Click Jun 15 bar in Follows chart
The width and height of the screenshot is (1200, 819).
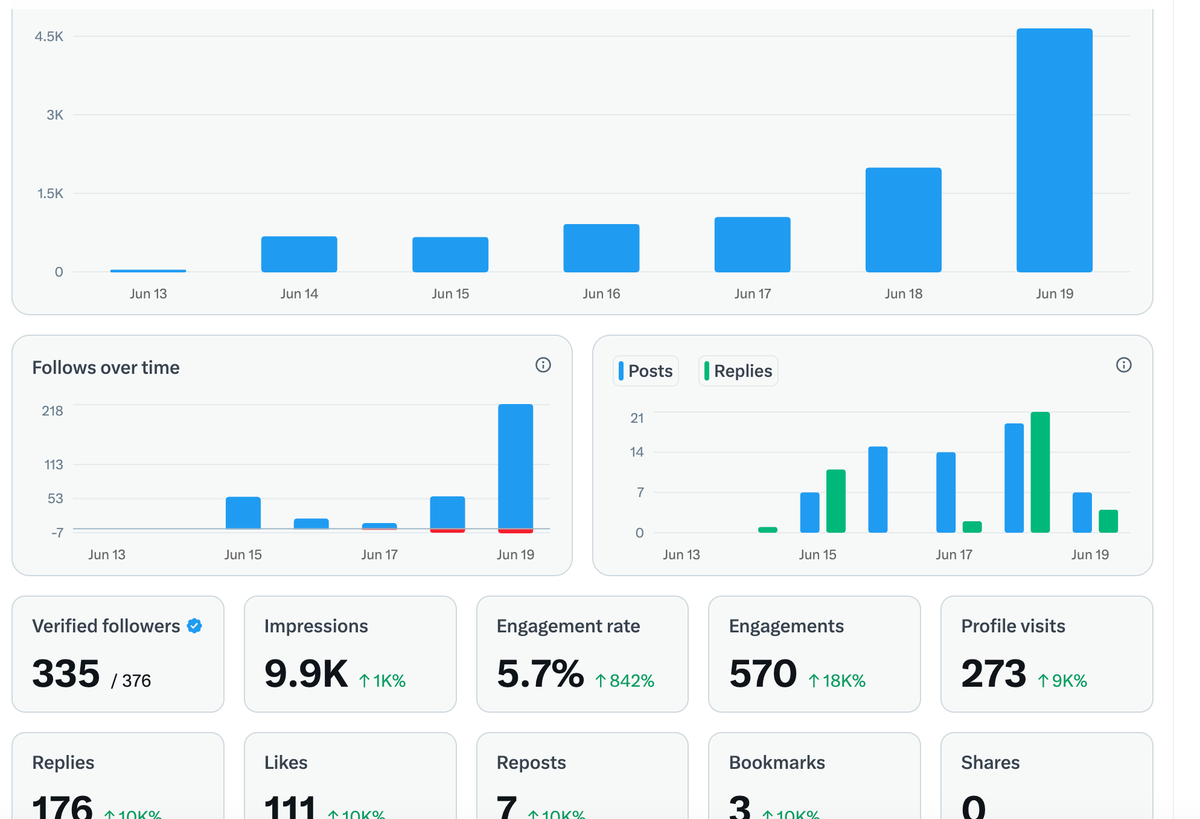[243, 513]
